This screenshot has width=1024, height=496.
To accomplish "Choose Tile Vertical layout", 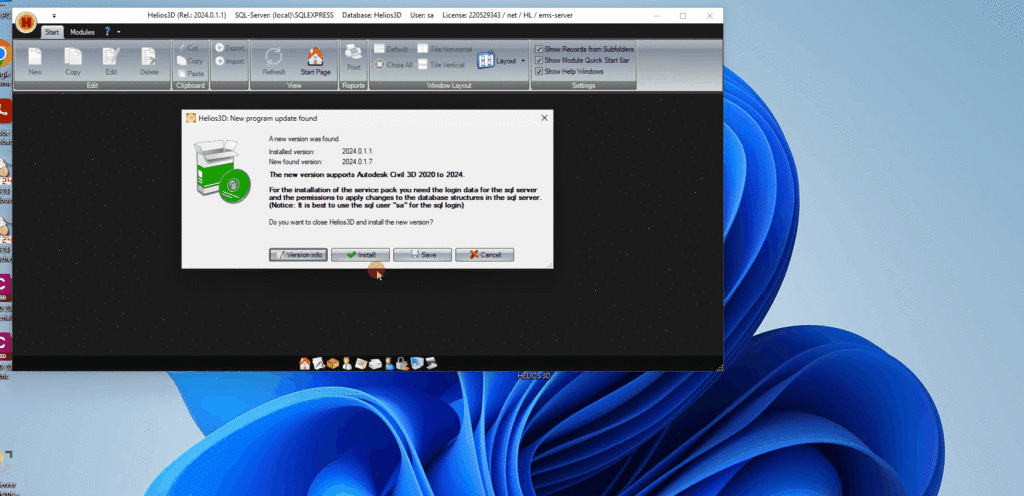I will click(x=441, y=65).
